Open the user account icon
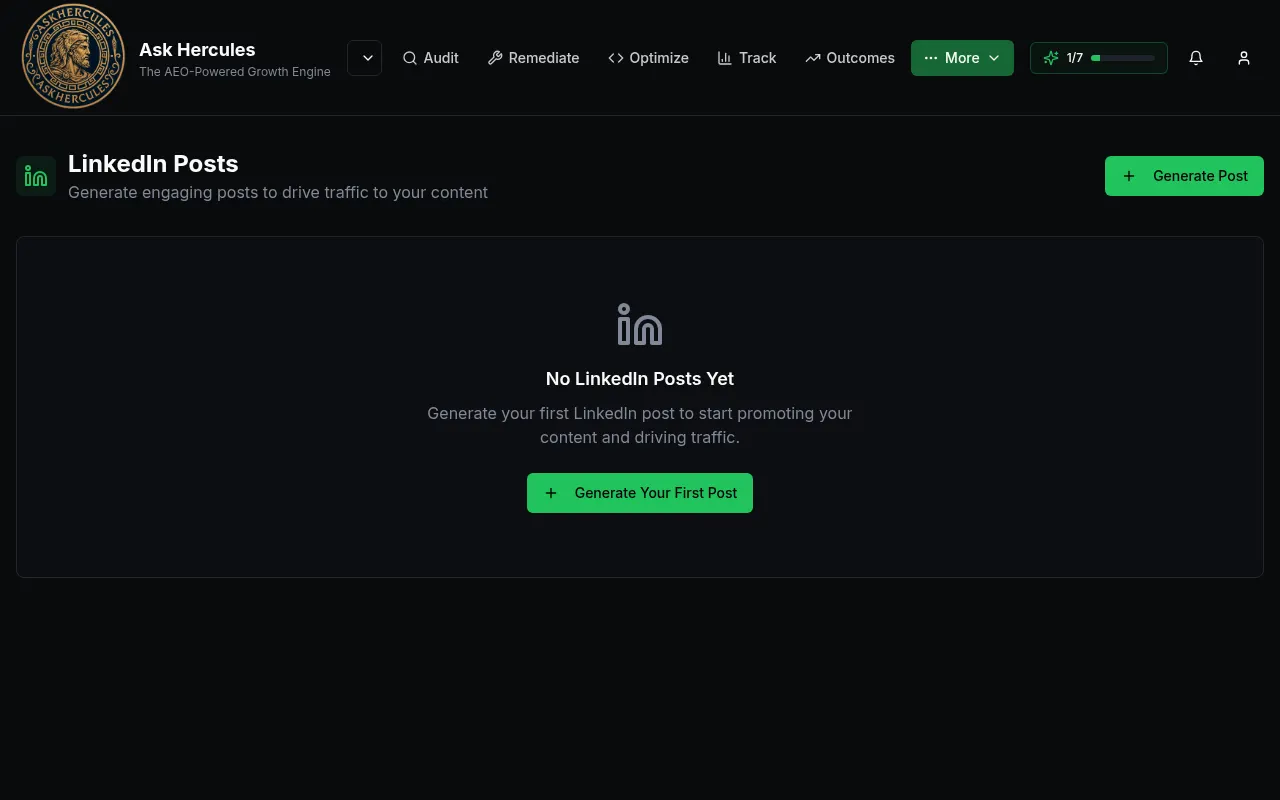This screenshot has height=800, width=1280. coord(1244,58)
